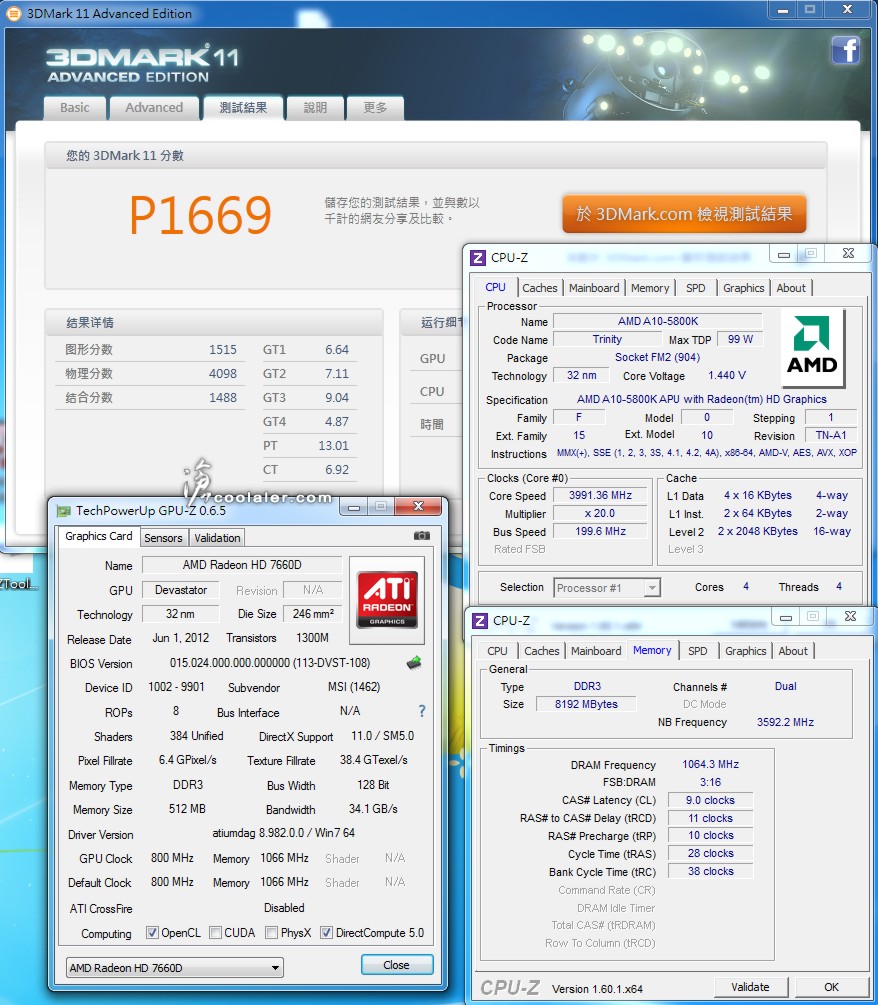Click the Facebook icon in 3DMark header
The image size is (878, 1005).
click(845, 50)
